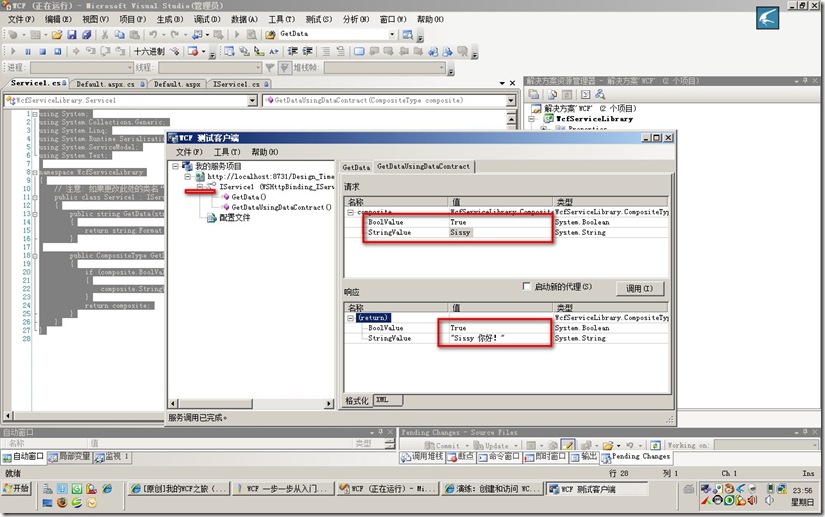Image resolution: width=825 pixels, height=517 pixels.
Task: Toggle the Hexadecimal display button 十六进制
Action: [149, 52]
